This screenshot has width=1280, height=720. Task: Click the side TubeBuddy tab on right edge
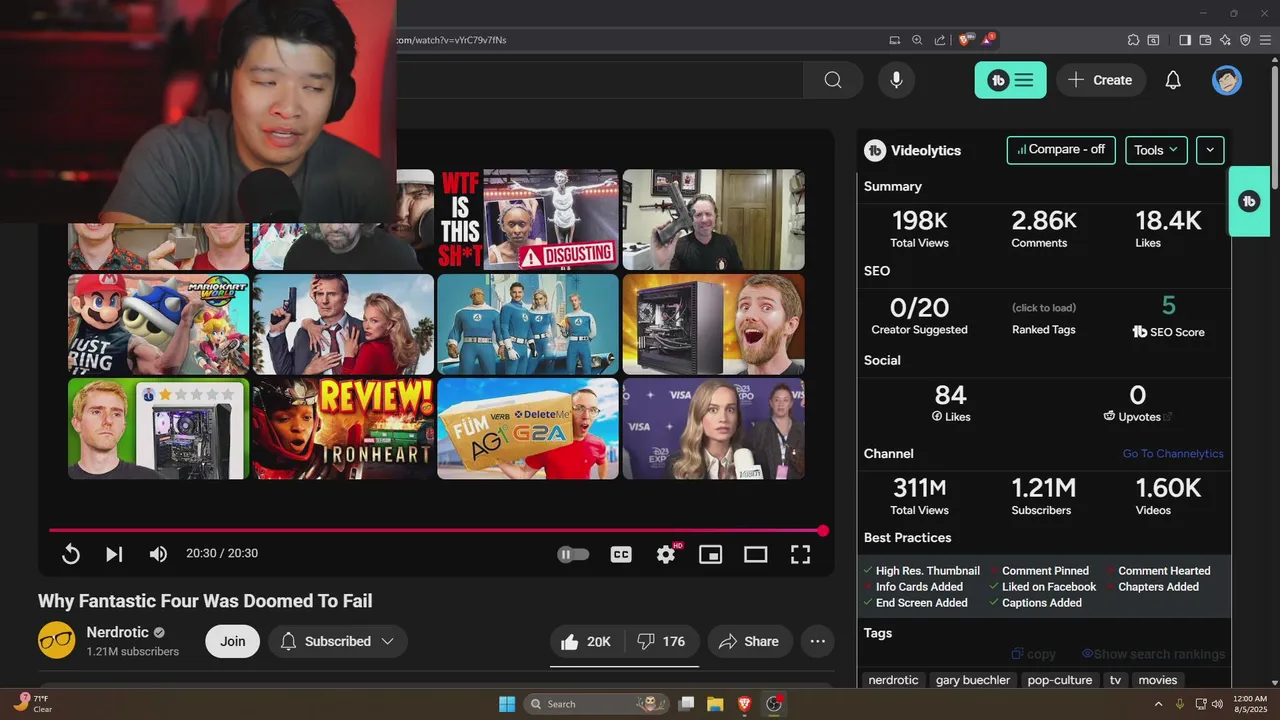point(1249,201)
